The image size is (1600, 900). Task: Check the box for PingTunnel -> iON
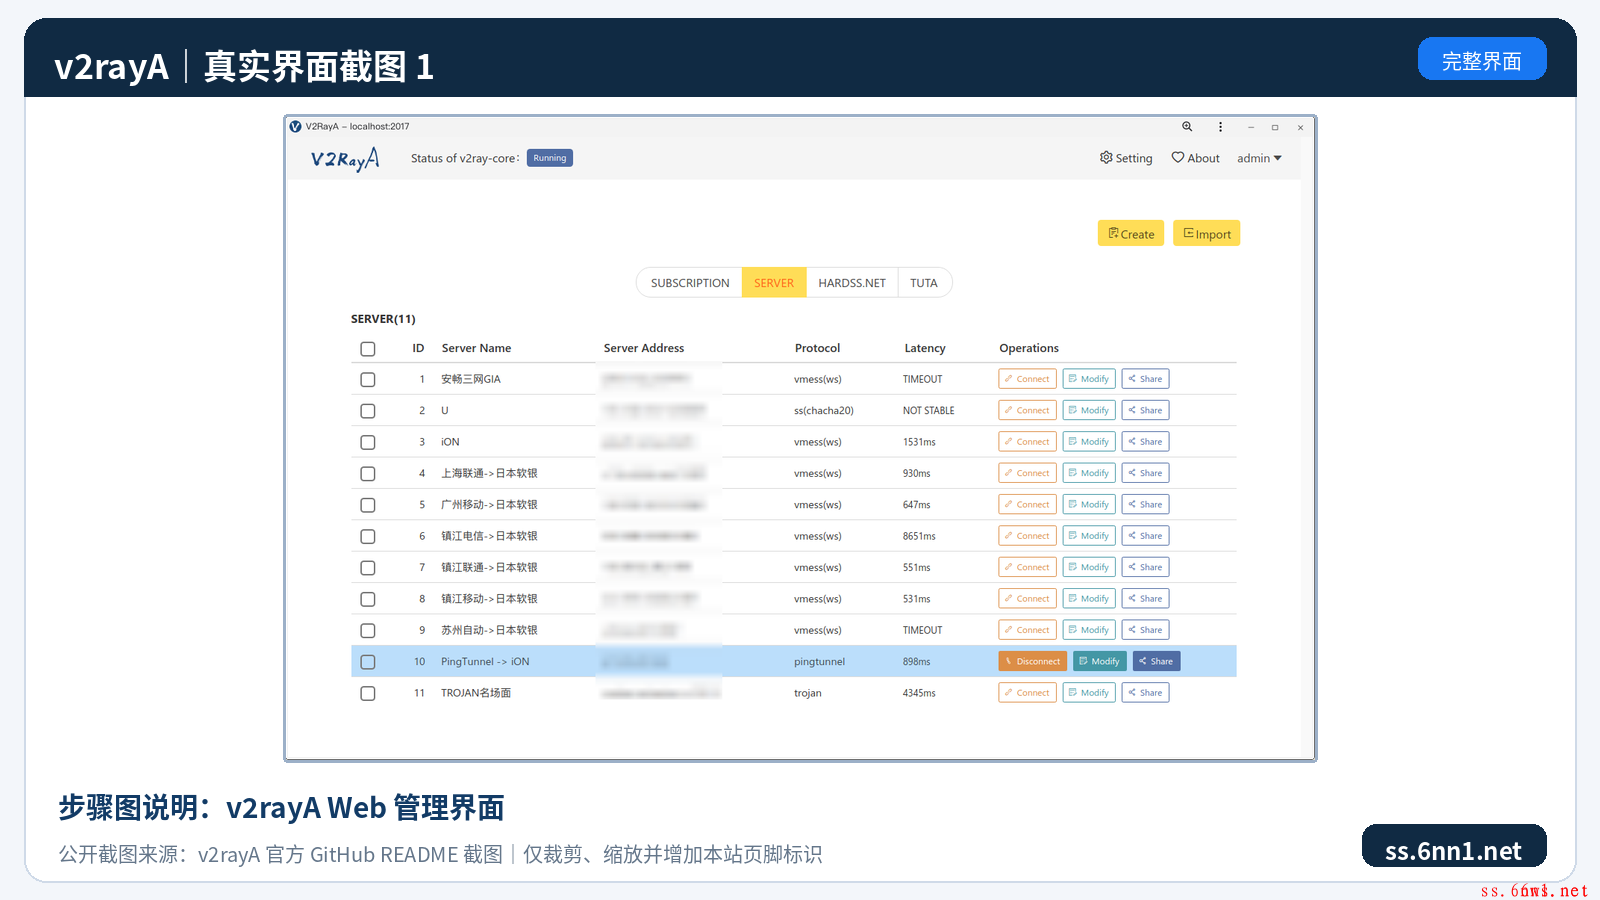click(368, 662)
